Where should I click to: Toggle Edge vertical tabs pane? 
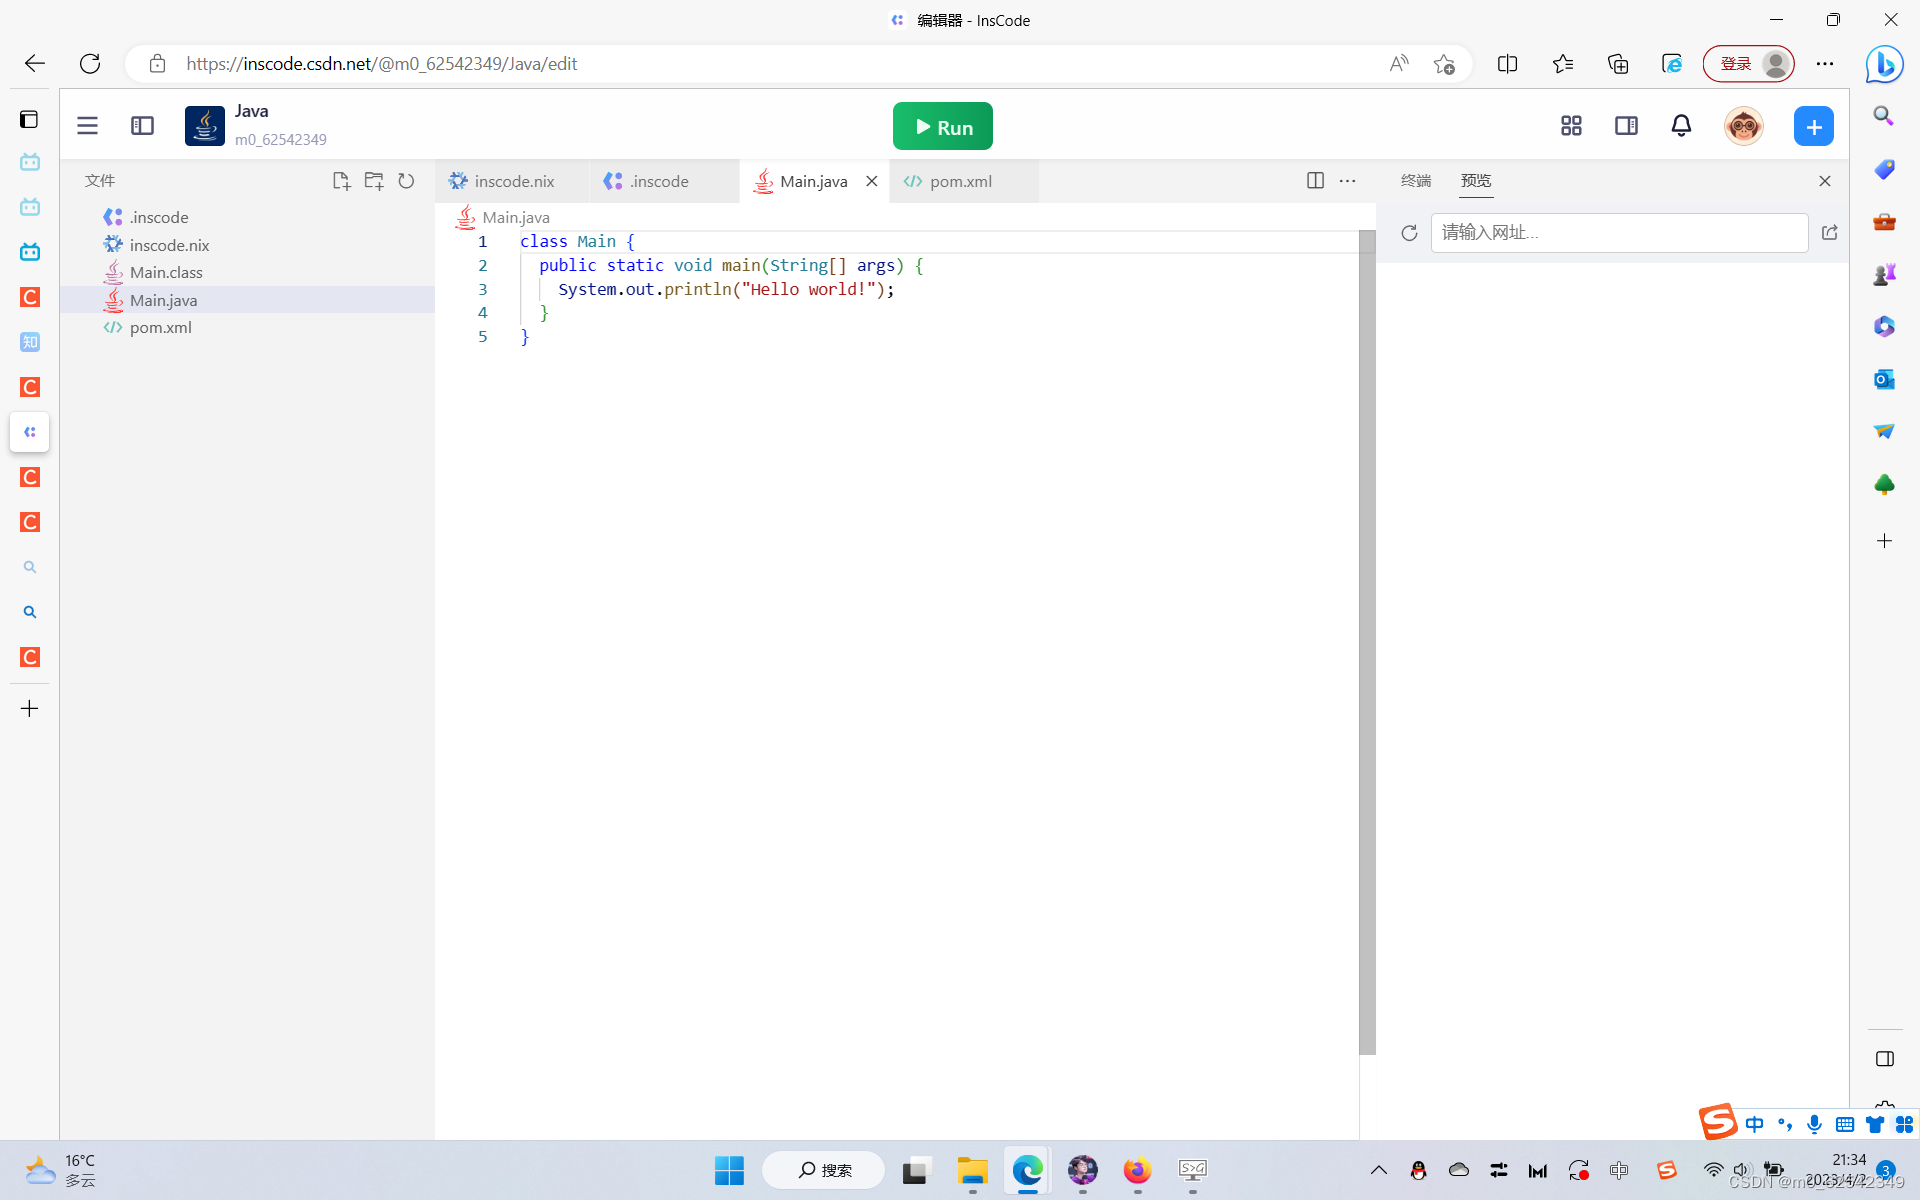pos(29,119)
